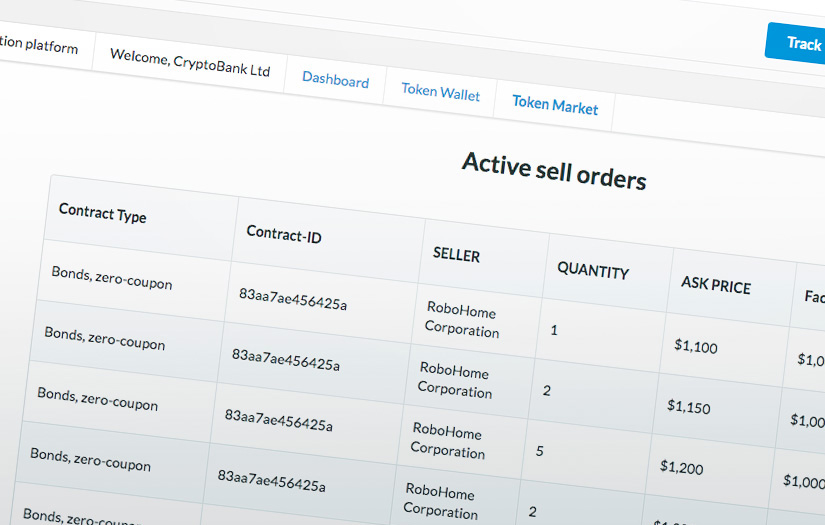The height and width of the screenshot is (525, 825).
Task: Sort by Contract Type column header
Action: point(102,213)
